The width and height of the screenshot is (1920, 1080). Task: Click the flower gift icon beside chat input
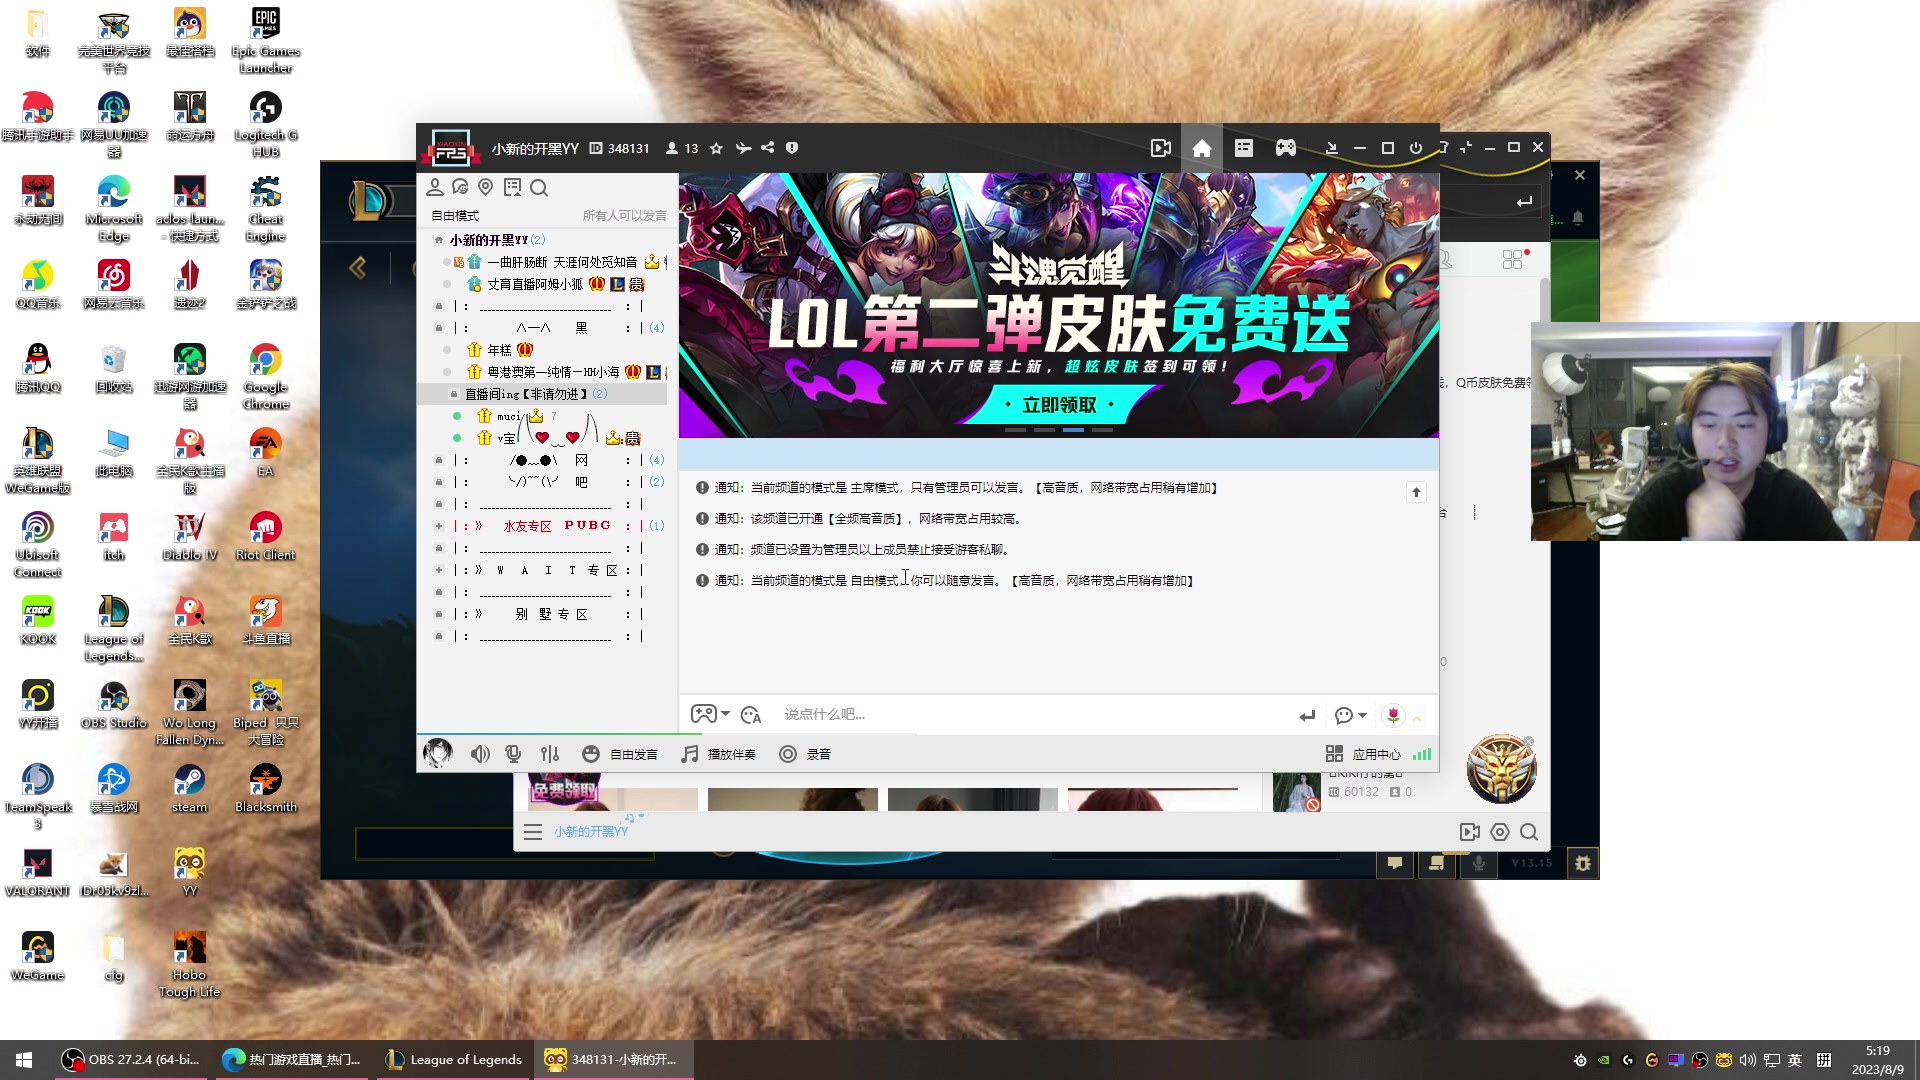(x=1392, y=715)
